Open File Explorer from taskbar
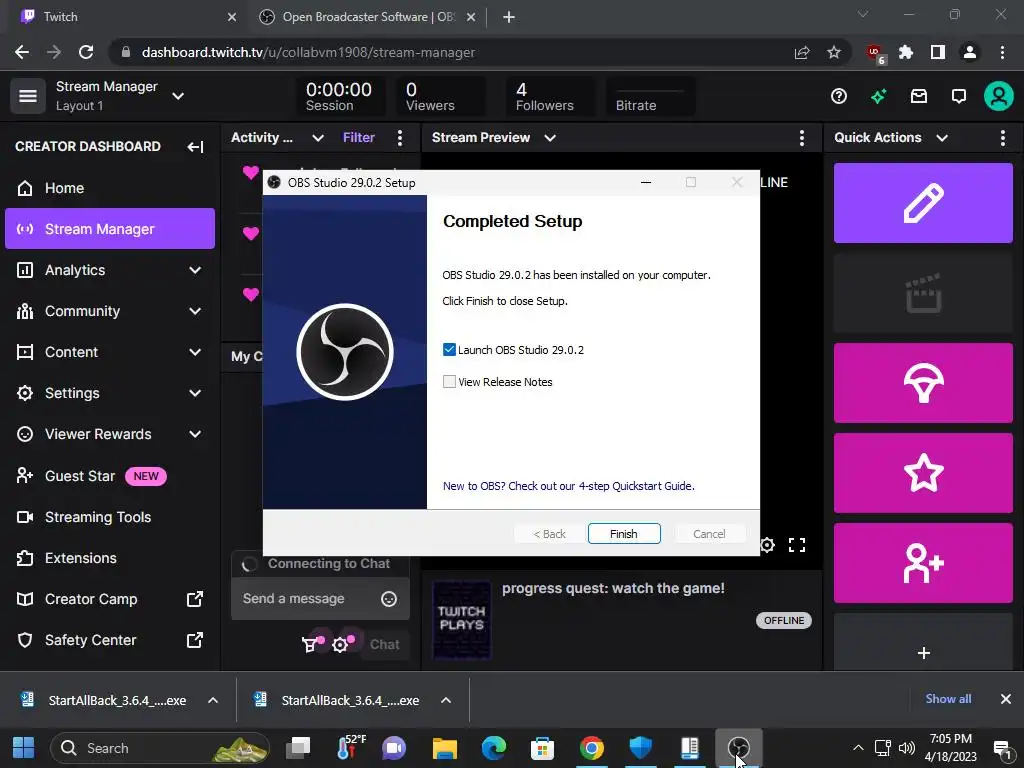1024x768 pixels. click(445, 748)
